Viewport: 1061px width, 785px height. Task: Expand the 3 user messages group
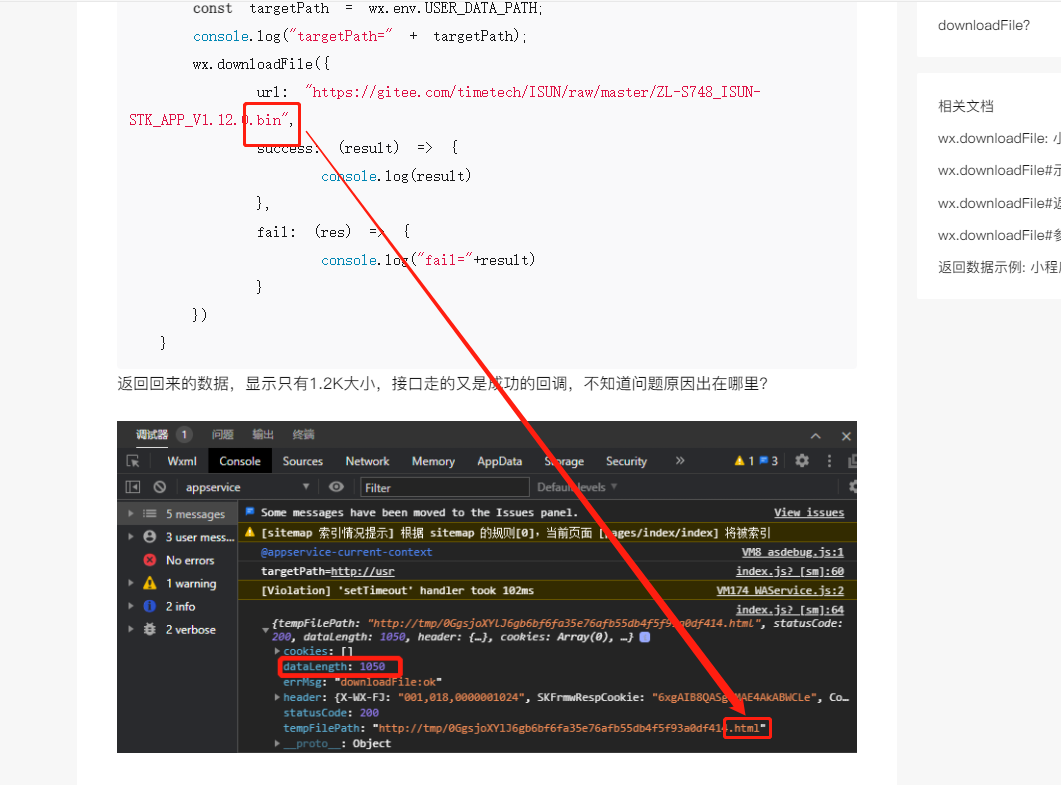point(131,537)
